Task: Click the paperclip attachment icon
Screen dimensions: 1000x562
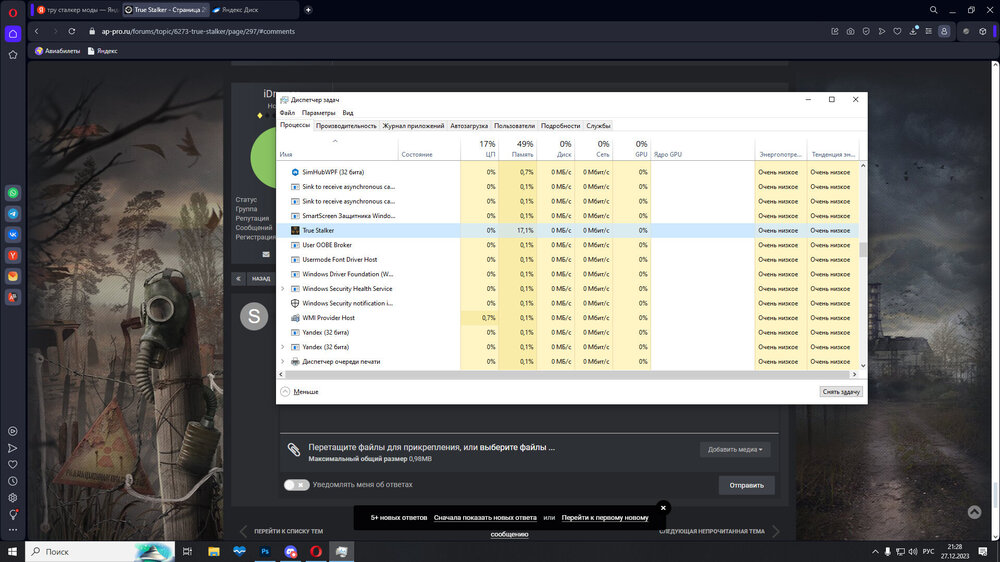Action: pyautogui.click(x=293, y=450)
